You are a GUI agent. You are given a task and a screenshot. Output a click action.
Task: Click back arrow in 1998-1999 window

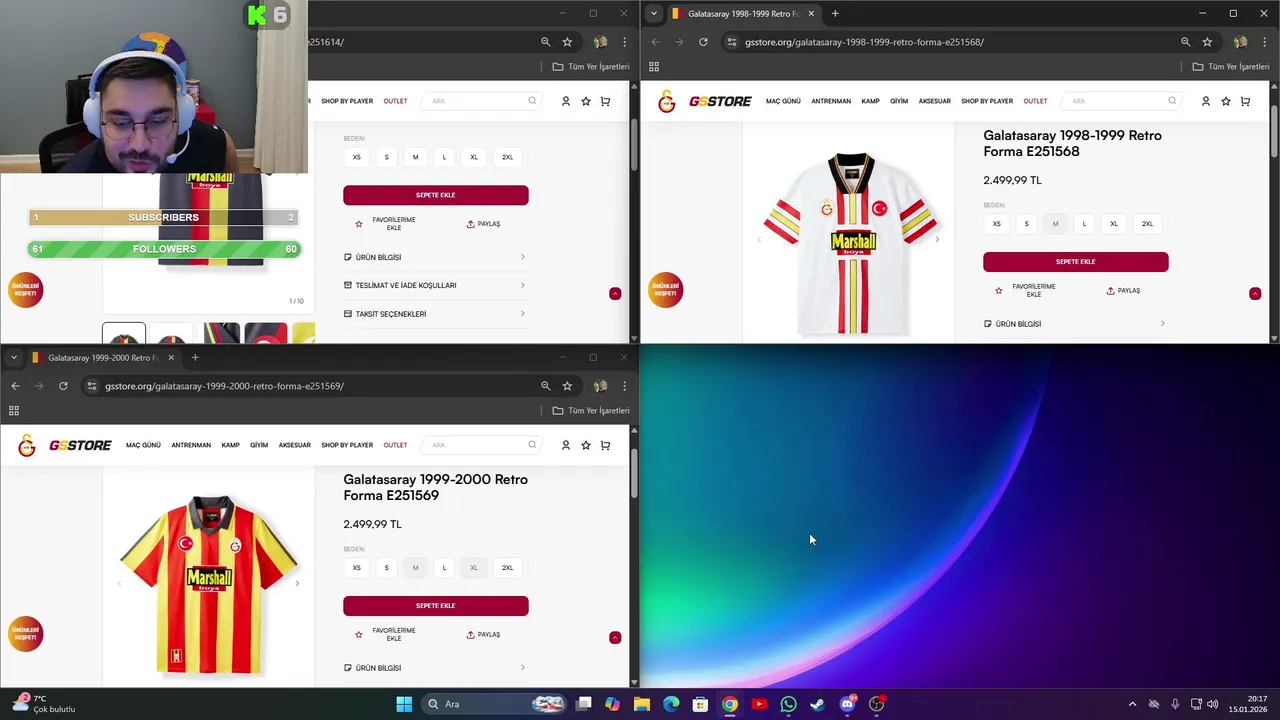point(655,42)
